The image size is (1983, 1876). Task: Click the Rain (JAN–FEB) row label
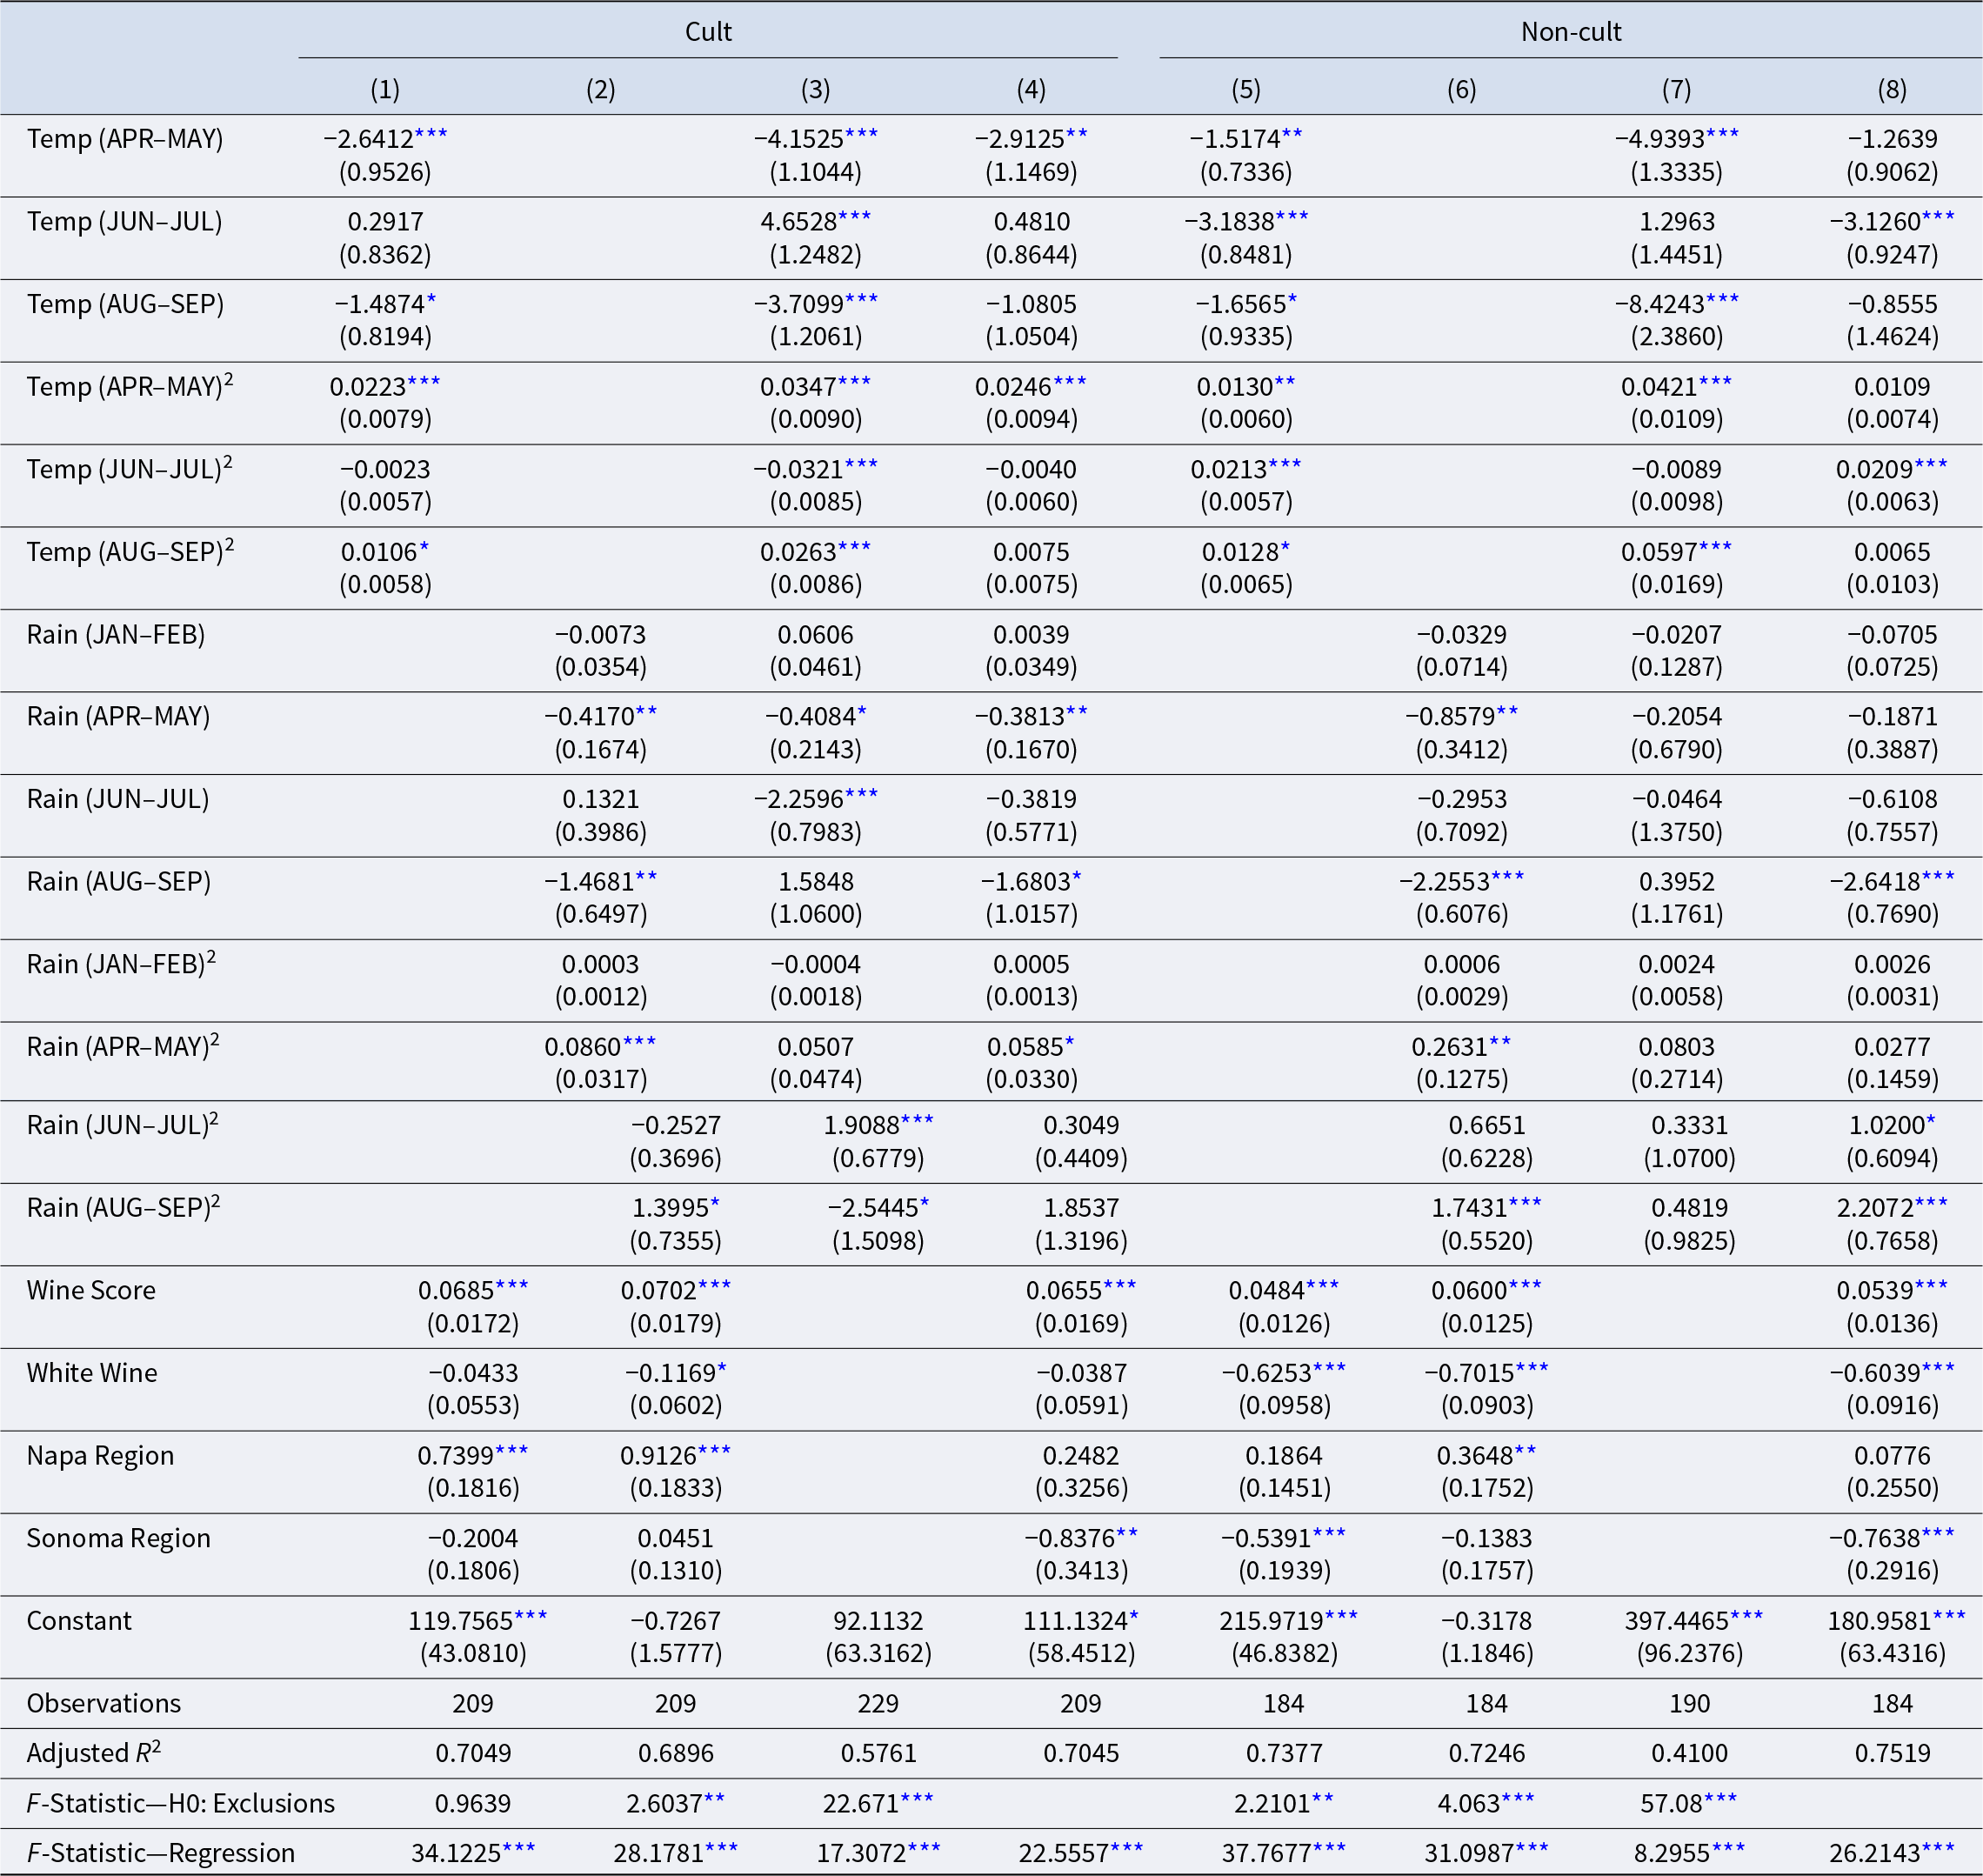[x=116, y=635]
